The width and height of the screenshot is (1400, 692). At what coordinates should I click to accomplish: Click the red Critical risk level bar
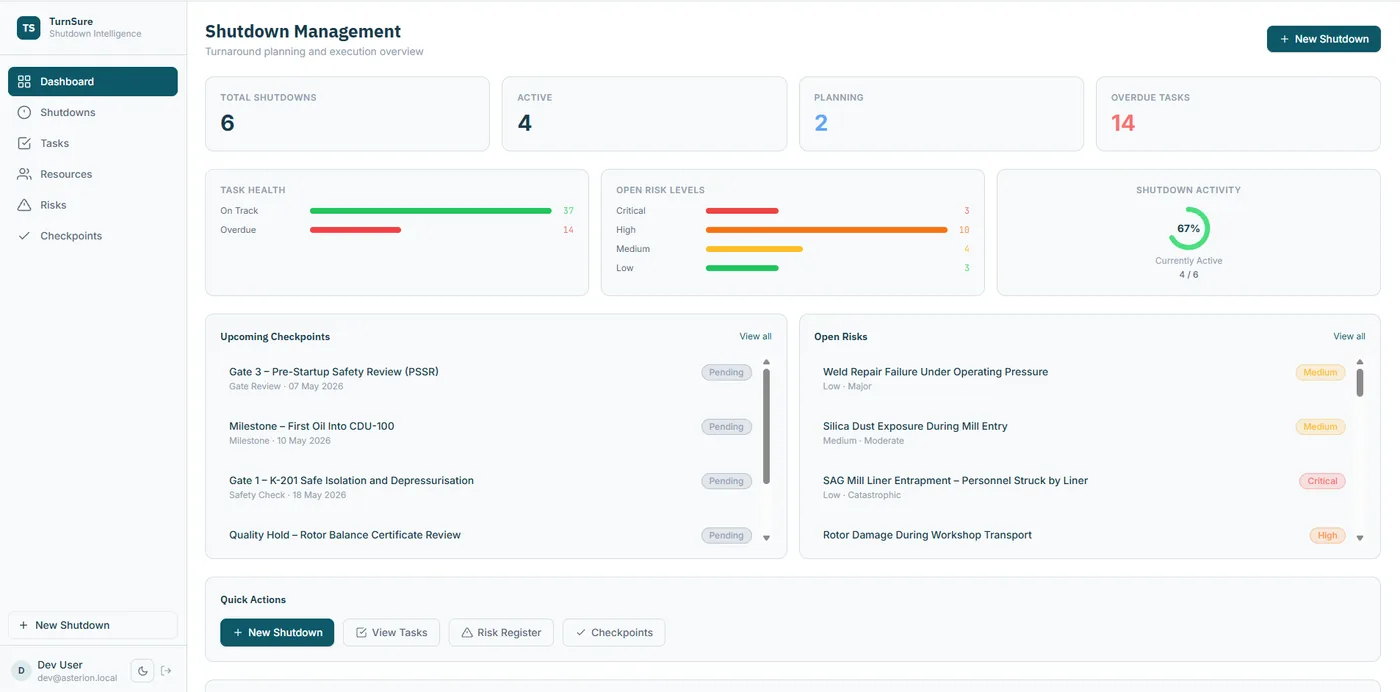click(x=742, y=211)
